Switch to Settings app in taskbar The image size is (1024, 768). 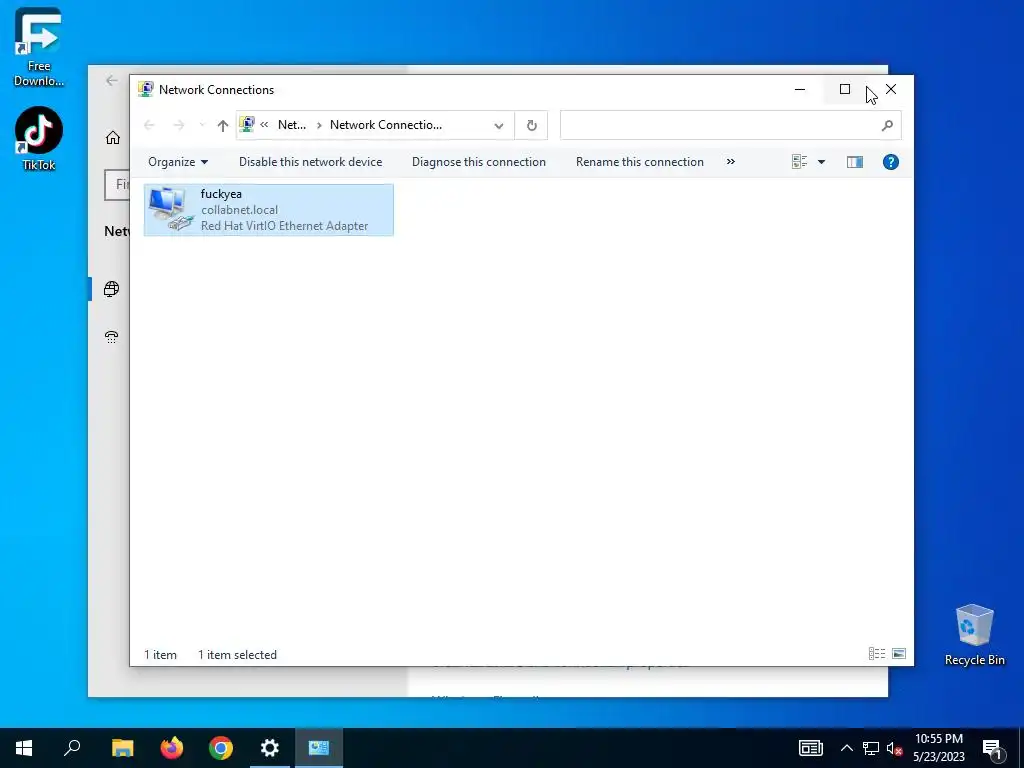click(270, 748)
